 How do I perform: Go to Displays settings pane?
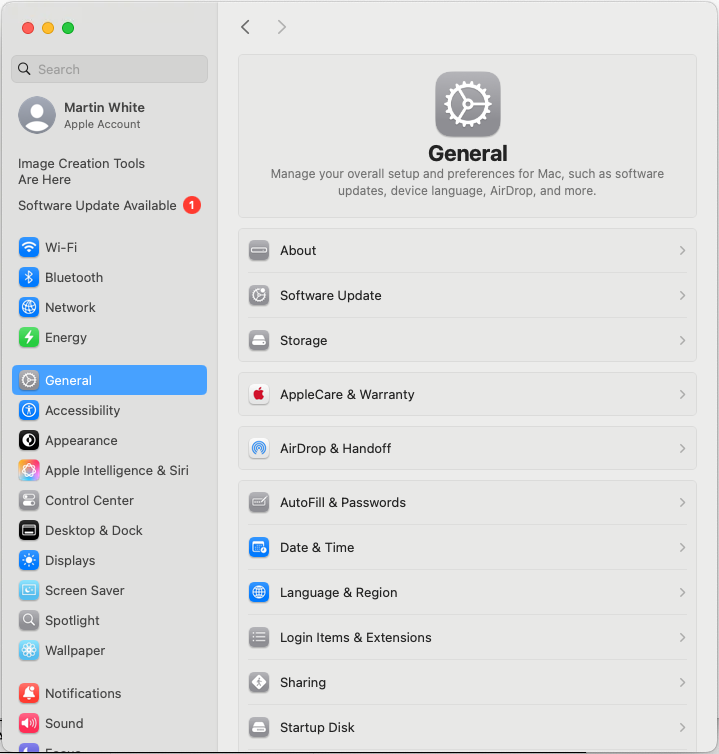[x=70, y=560]
